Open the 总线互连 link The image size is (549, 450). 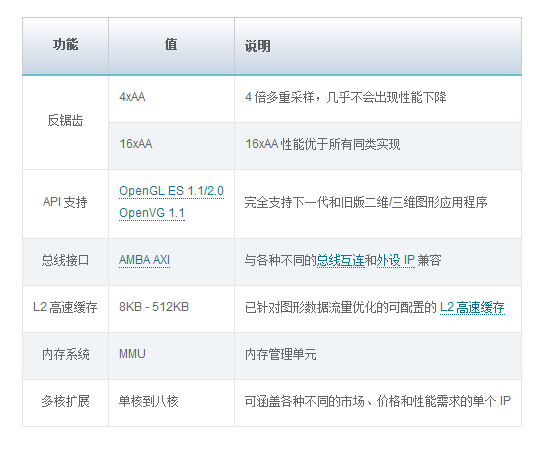(340, 261)
